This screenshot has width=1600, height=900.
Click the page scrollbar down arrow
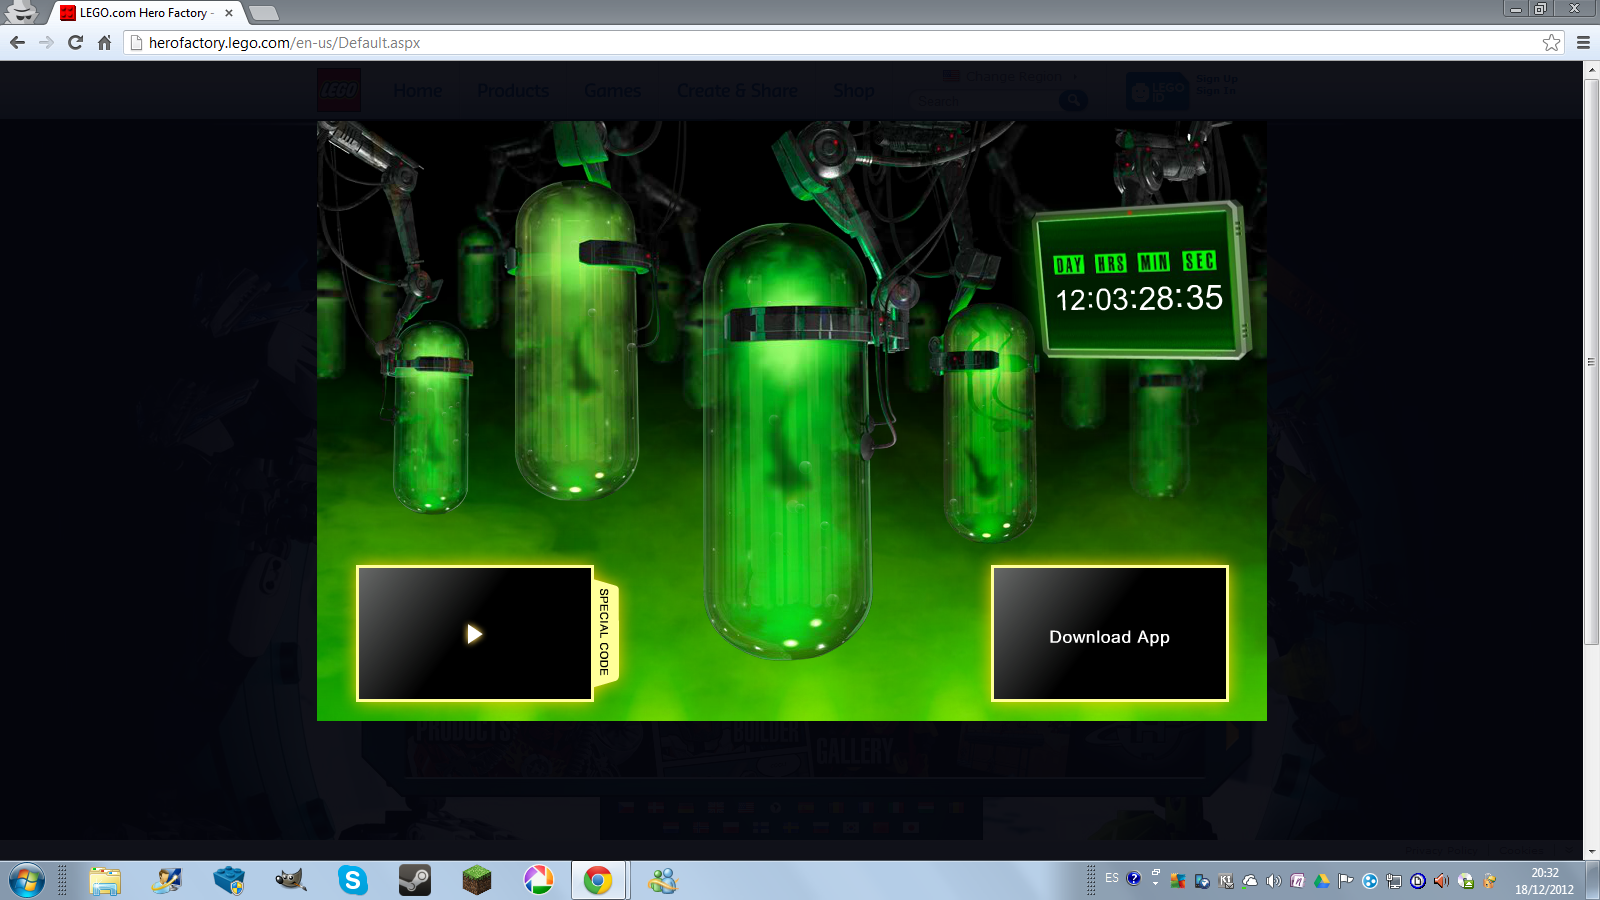click(1591, 852)
